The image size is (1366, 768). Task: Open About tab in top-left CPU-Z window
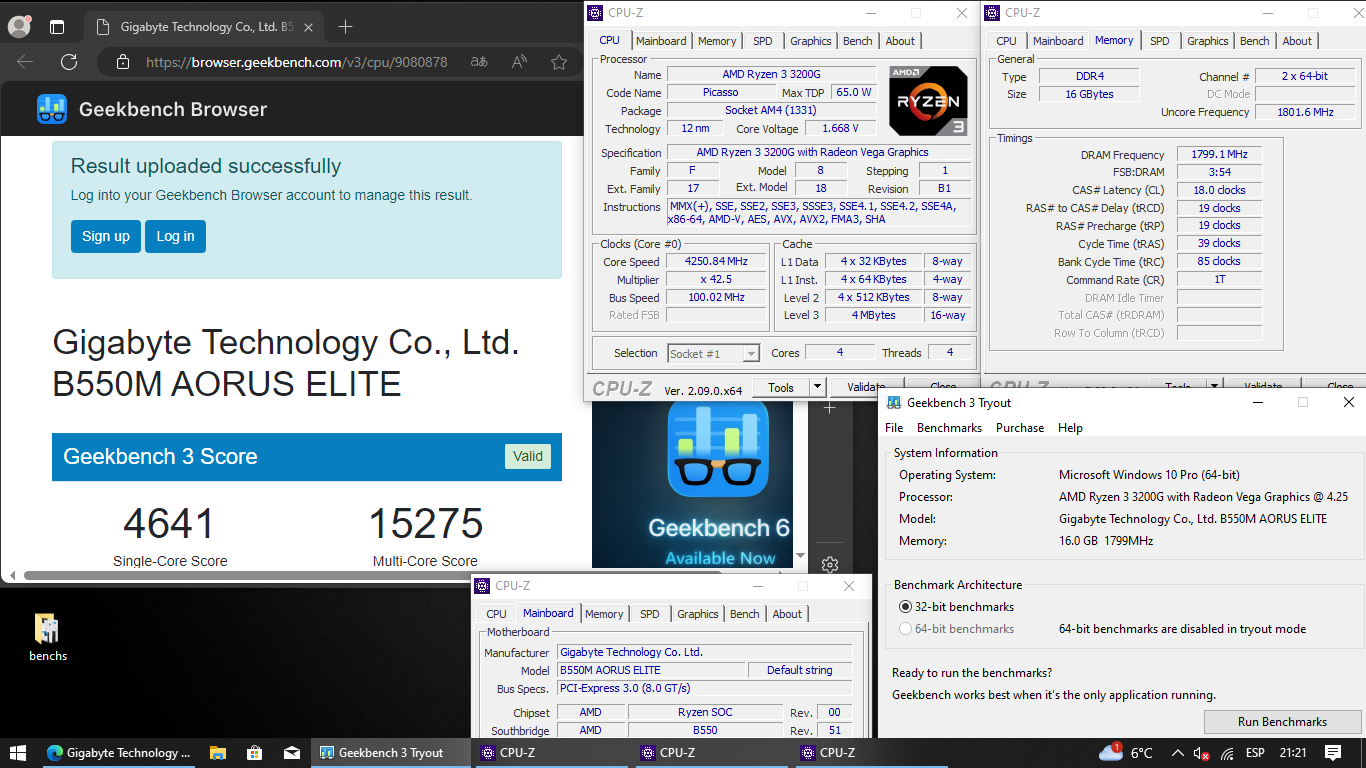900,41
